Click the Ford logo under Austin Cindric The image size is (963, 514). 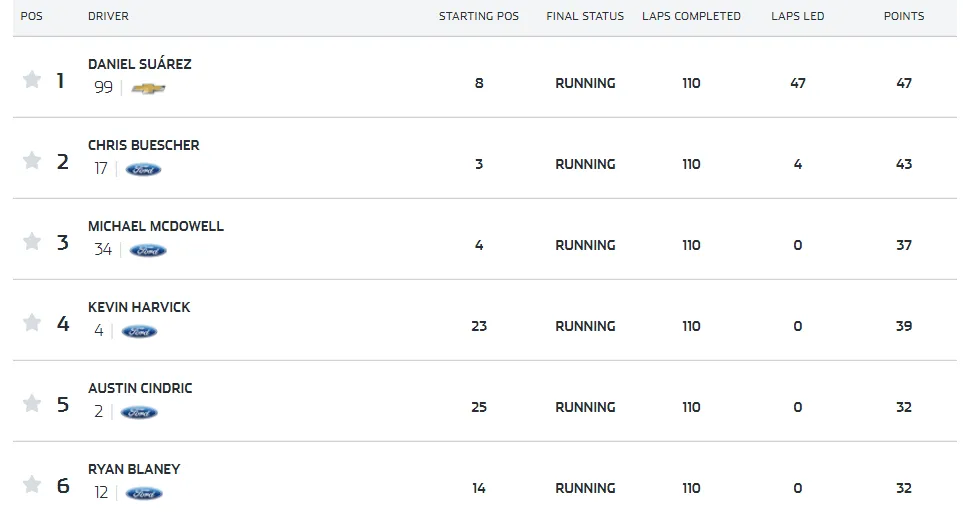139,413
